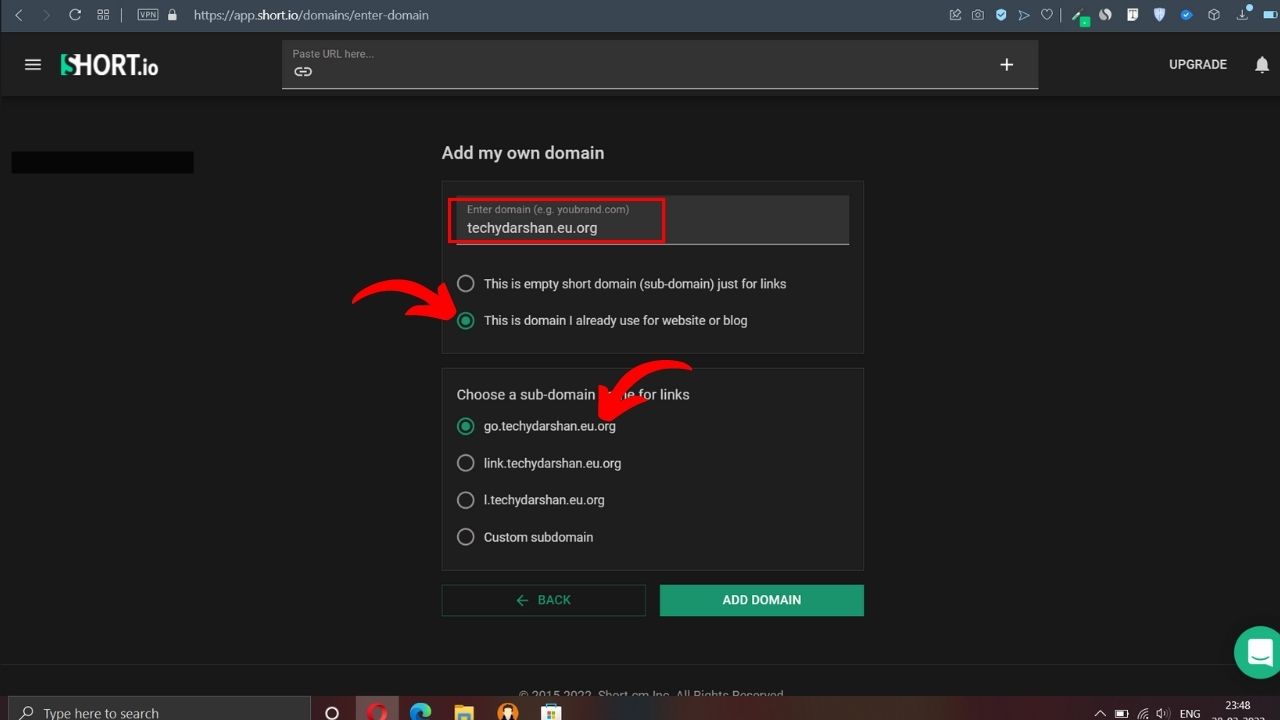Viewport: 1280px width, 720px height.
Task: Take a snapshot using the camera icon
Action: pos(978,15)
